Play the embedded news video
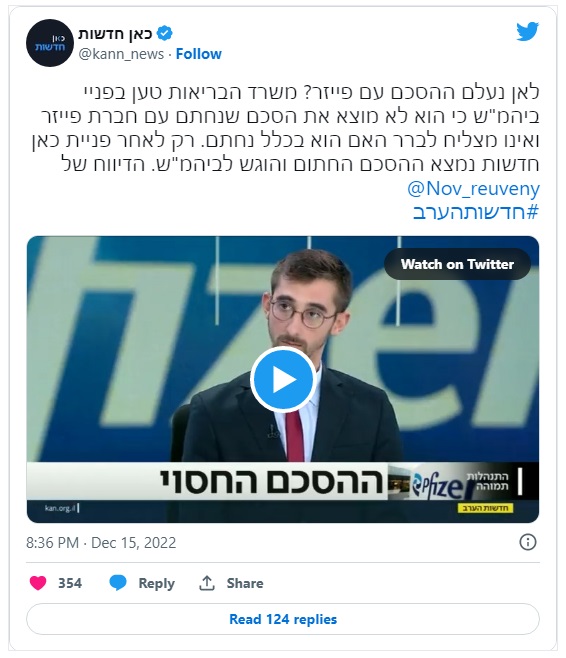Viewport: 566px width, 658px height. coord(283,379)
